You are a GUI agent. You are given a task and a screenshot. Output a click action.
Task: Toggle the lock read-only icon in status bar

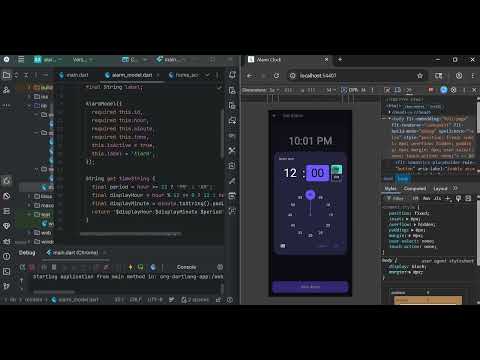pyautogui.click(x=218, y=300)
